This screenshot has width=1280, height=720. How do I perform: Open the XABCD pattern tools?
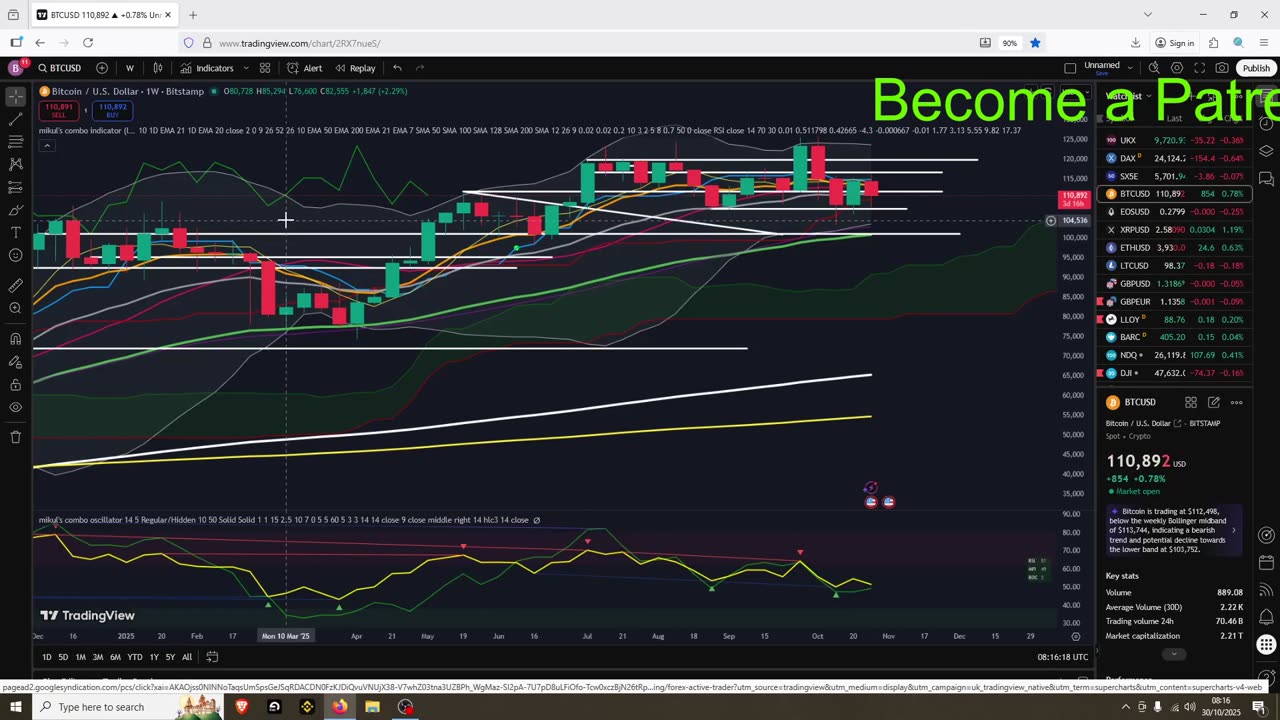click(x=15, y=164)
